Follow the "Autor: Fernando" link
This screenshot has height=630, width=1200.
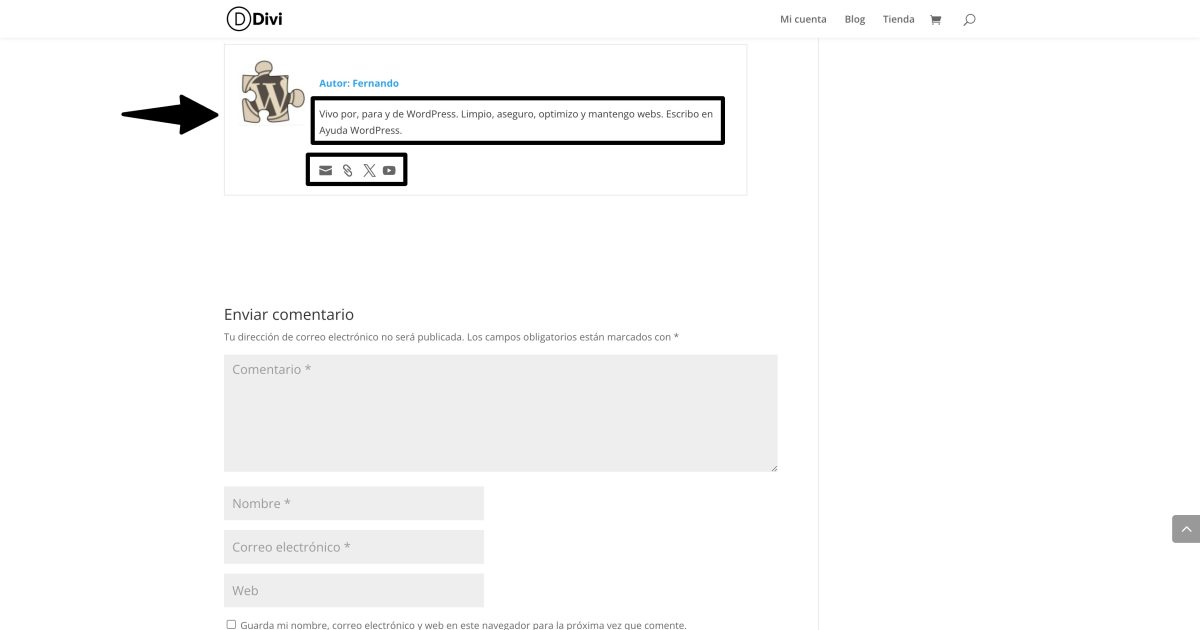(x=359, y=83)
